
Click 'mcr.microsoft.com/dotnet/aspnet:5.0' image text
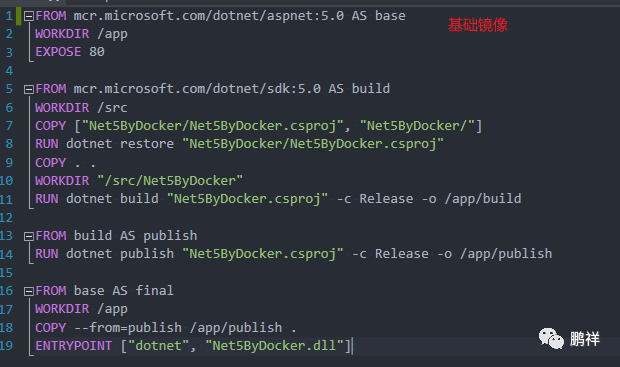tap(208, 16)
